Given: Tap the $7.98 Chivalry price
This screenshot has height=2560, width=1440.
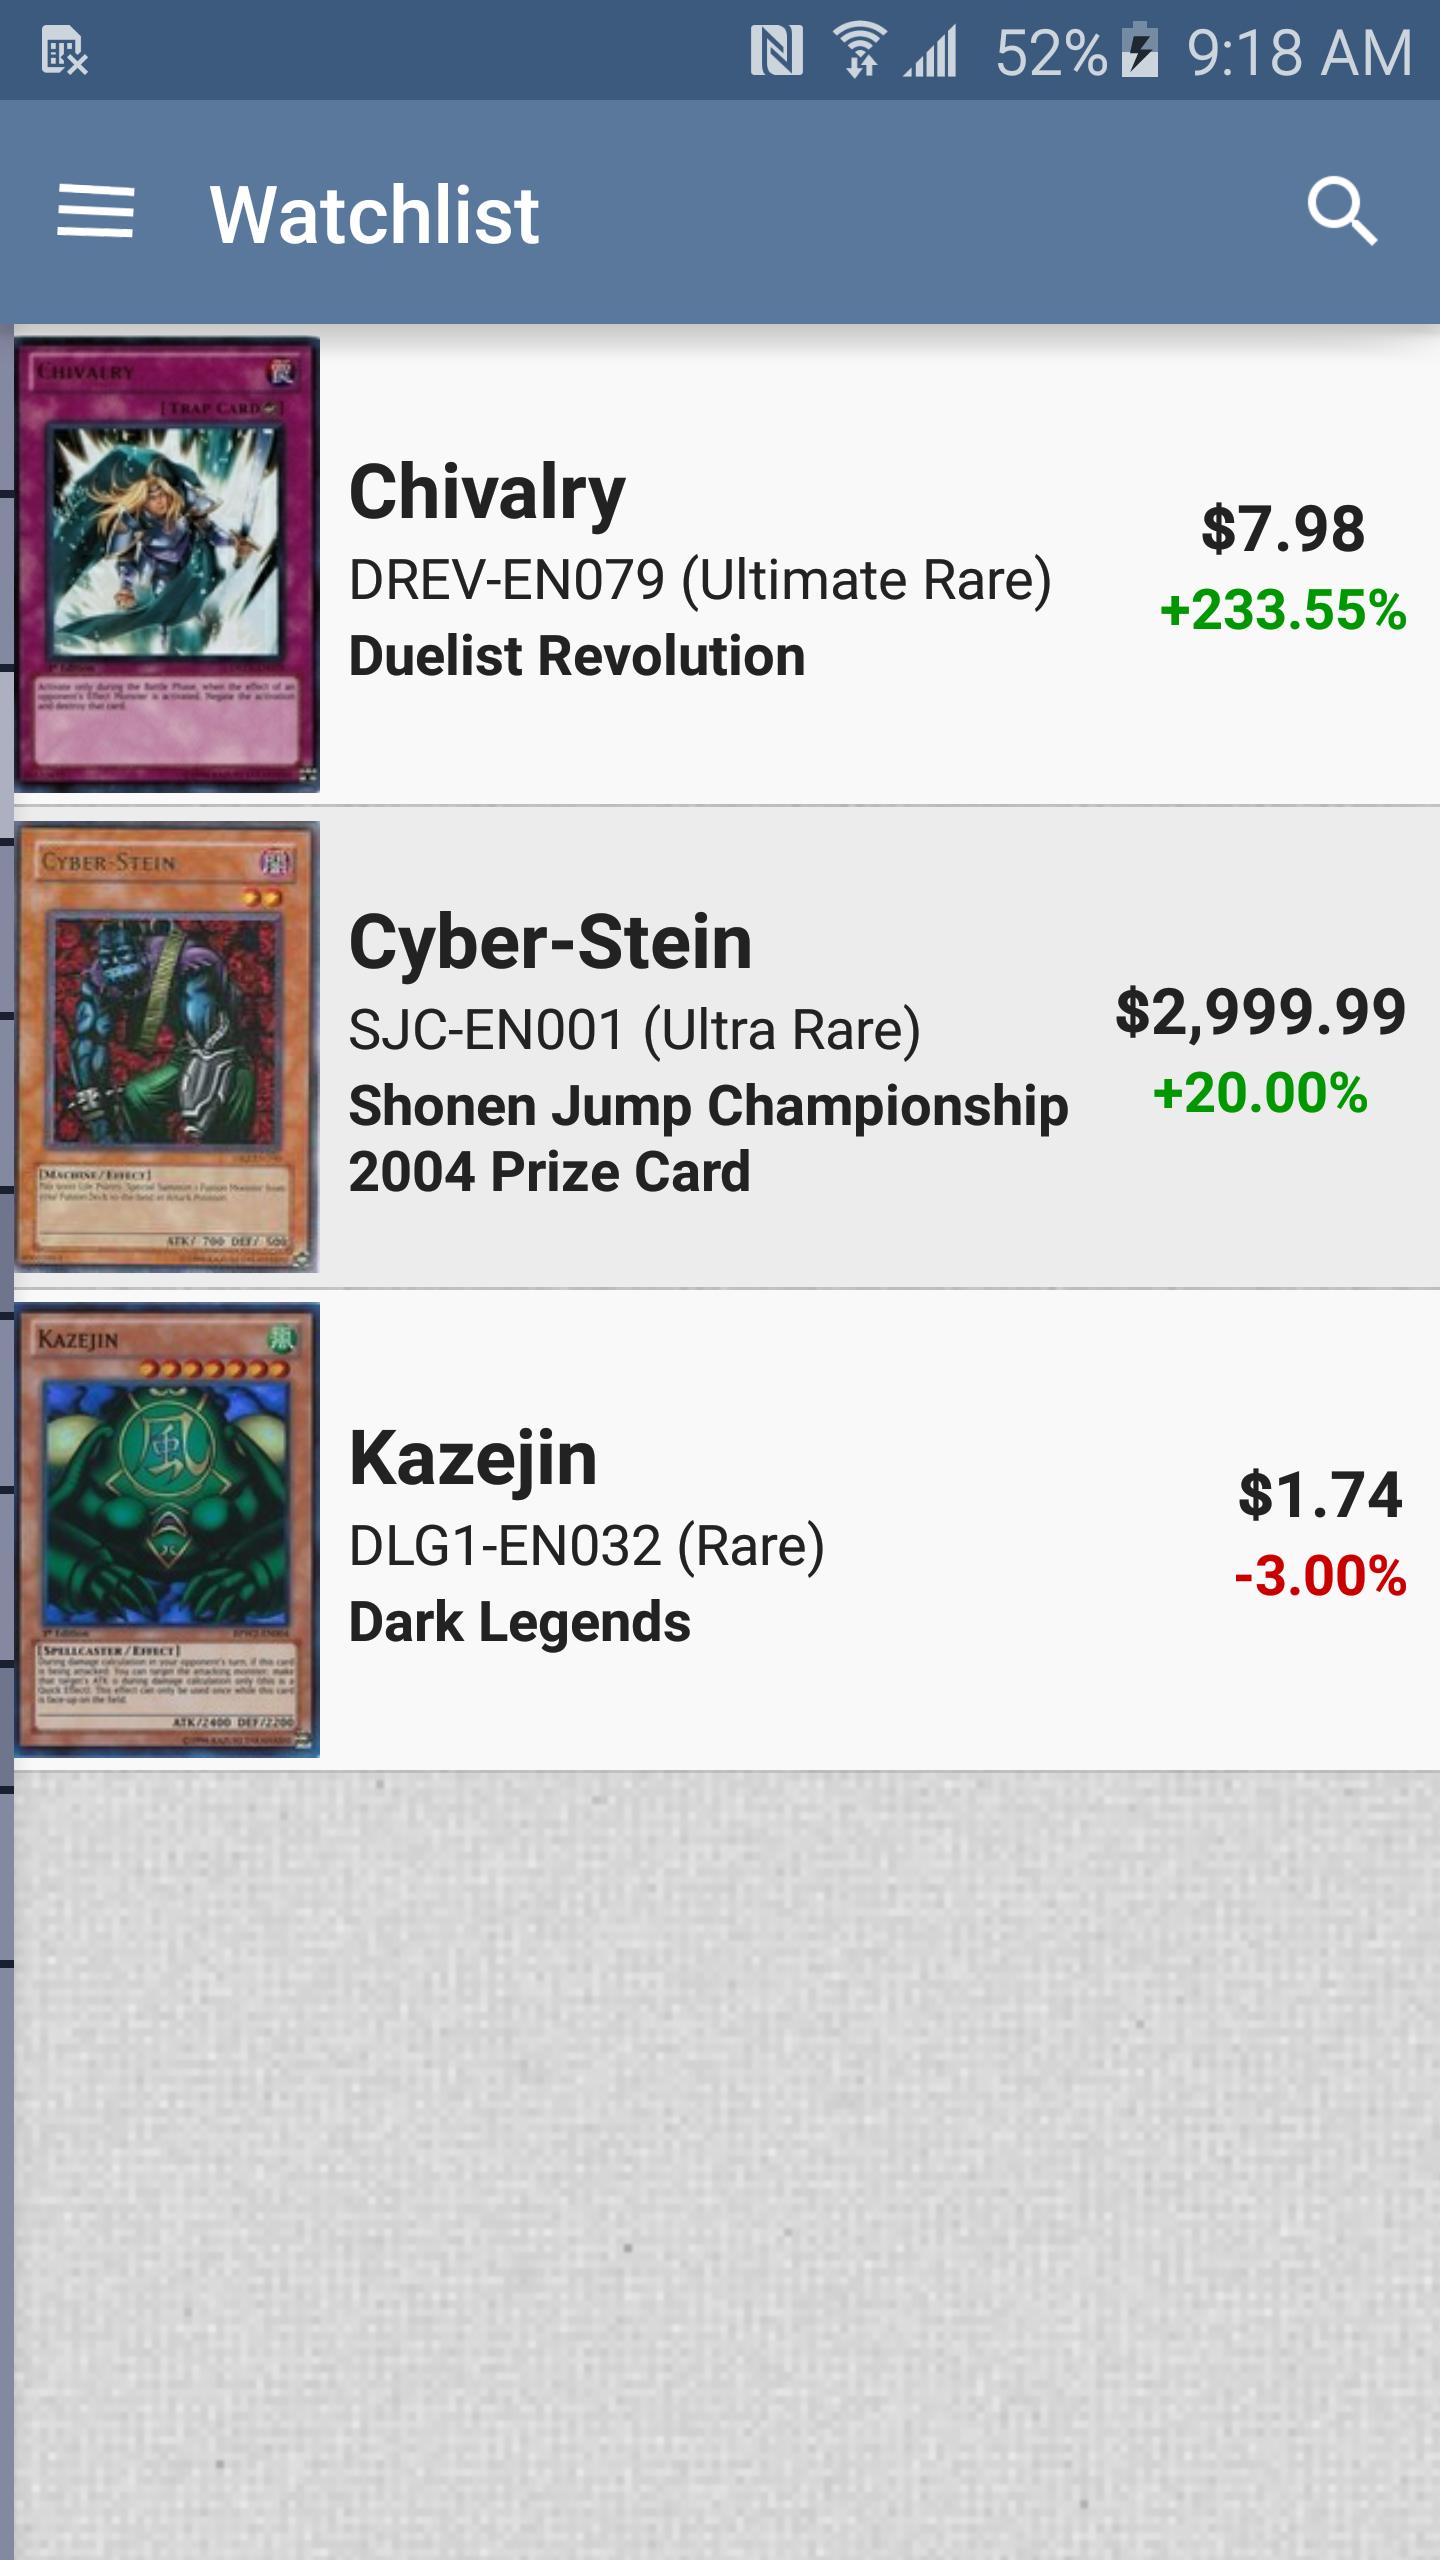Looking at the screenshot, I should coord(1283,528).
